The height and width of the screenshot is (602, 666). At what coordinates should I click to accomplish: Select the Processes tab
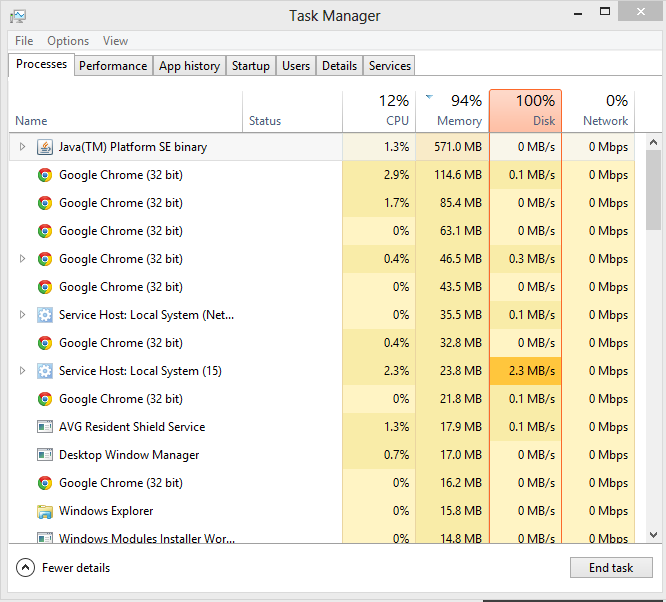coord(41,65)
